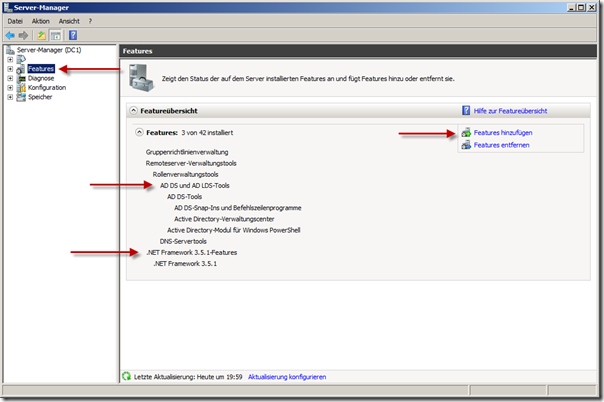This screenshot has height=402, width=604.
Task: Open the ? help menu
Action: pos(90,21)
